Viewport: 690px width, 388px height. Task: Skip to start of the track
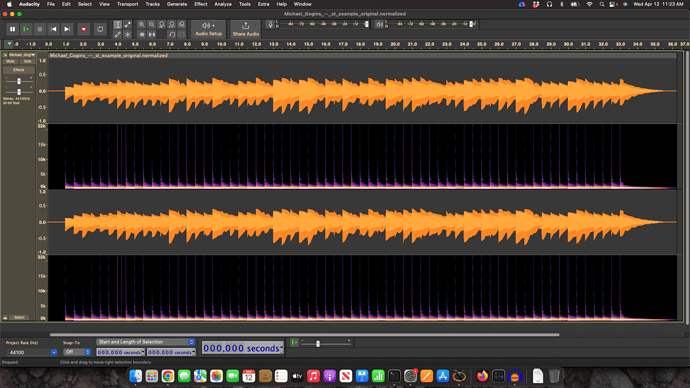point(53,29)
